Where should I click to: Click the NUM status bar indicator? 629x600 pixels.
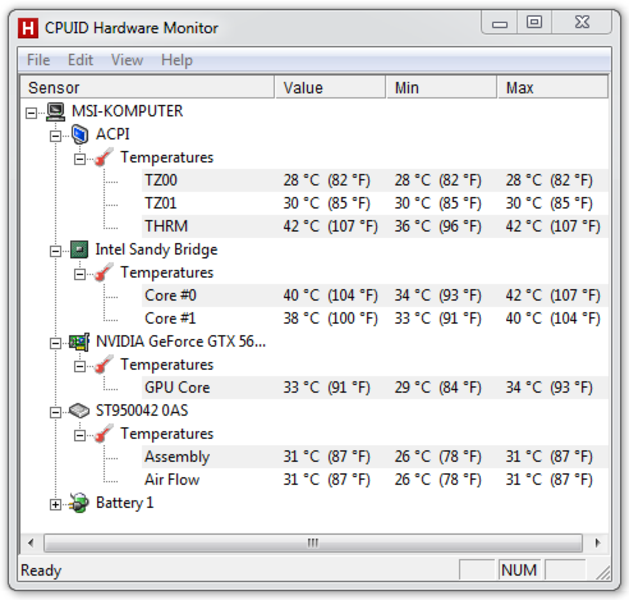519,570
